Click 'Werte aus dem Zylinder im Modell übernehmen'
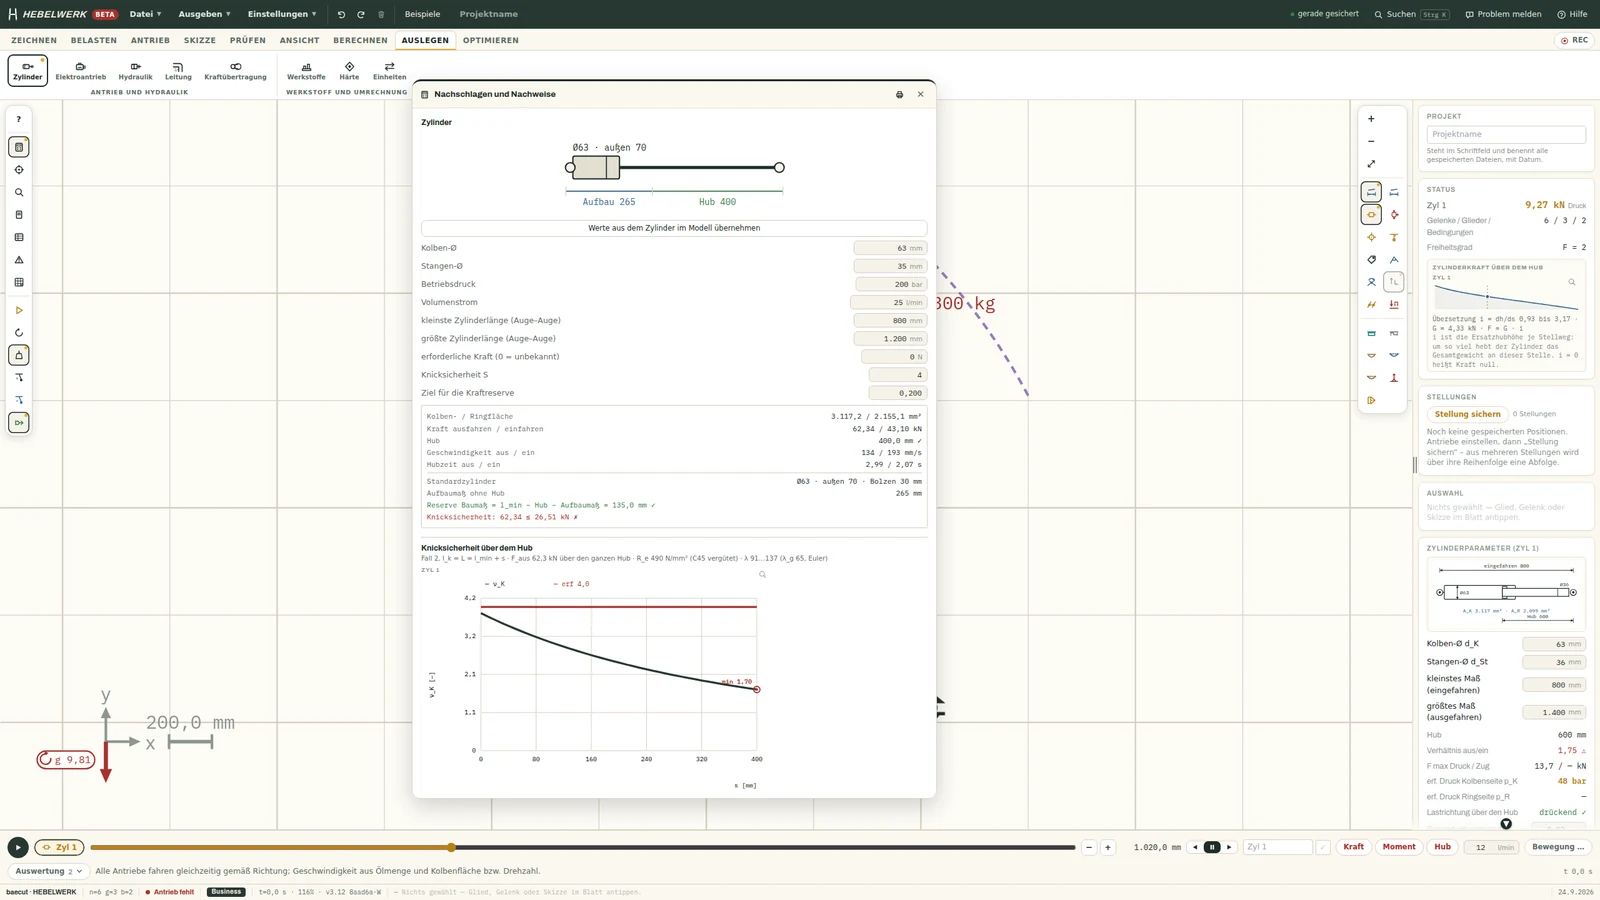 674,228
